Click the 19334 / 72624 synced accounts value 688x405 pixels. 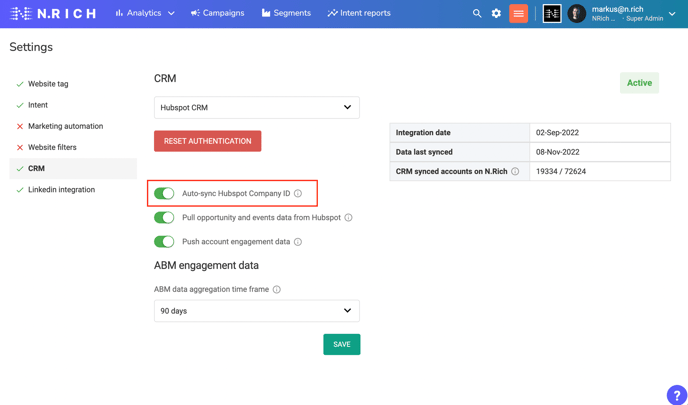561,172
